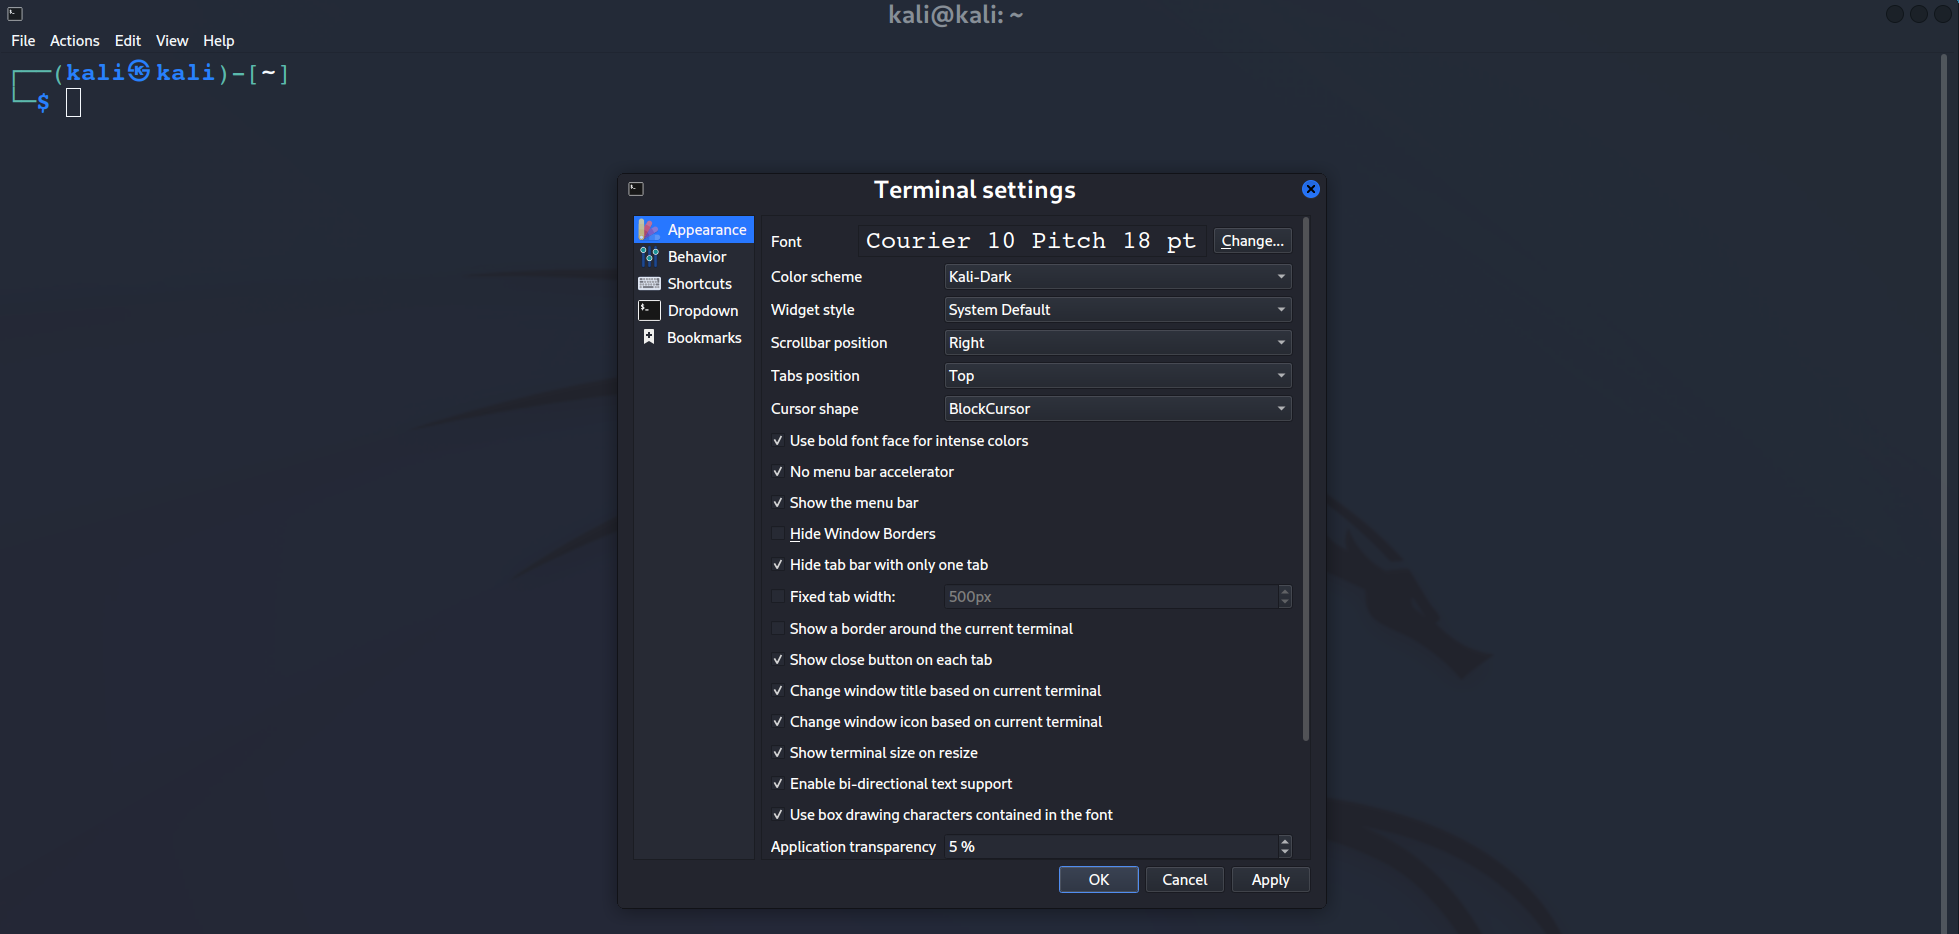Click the Change... font button
Viewport: 1959px width, 934px height.
[x=1252, y=241]
